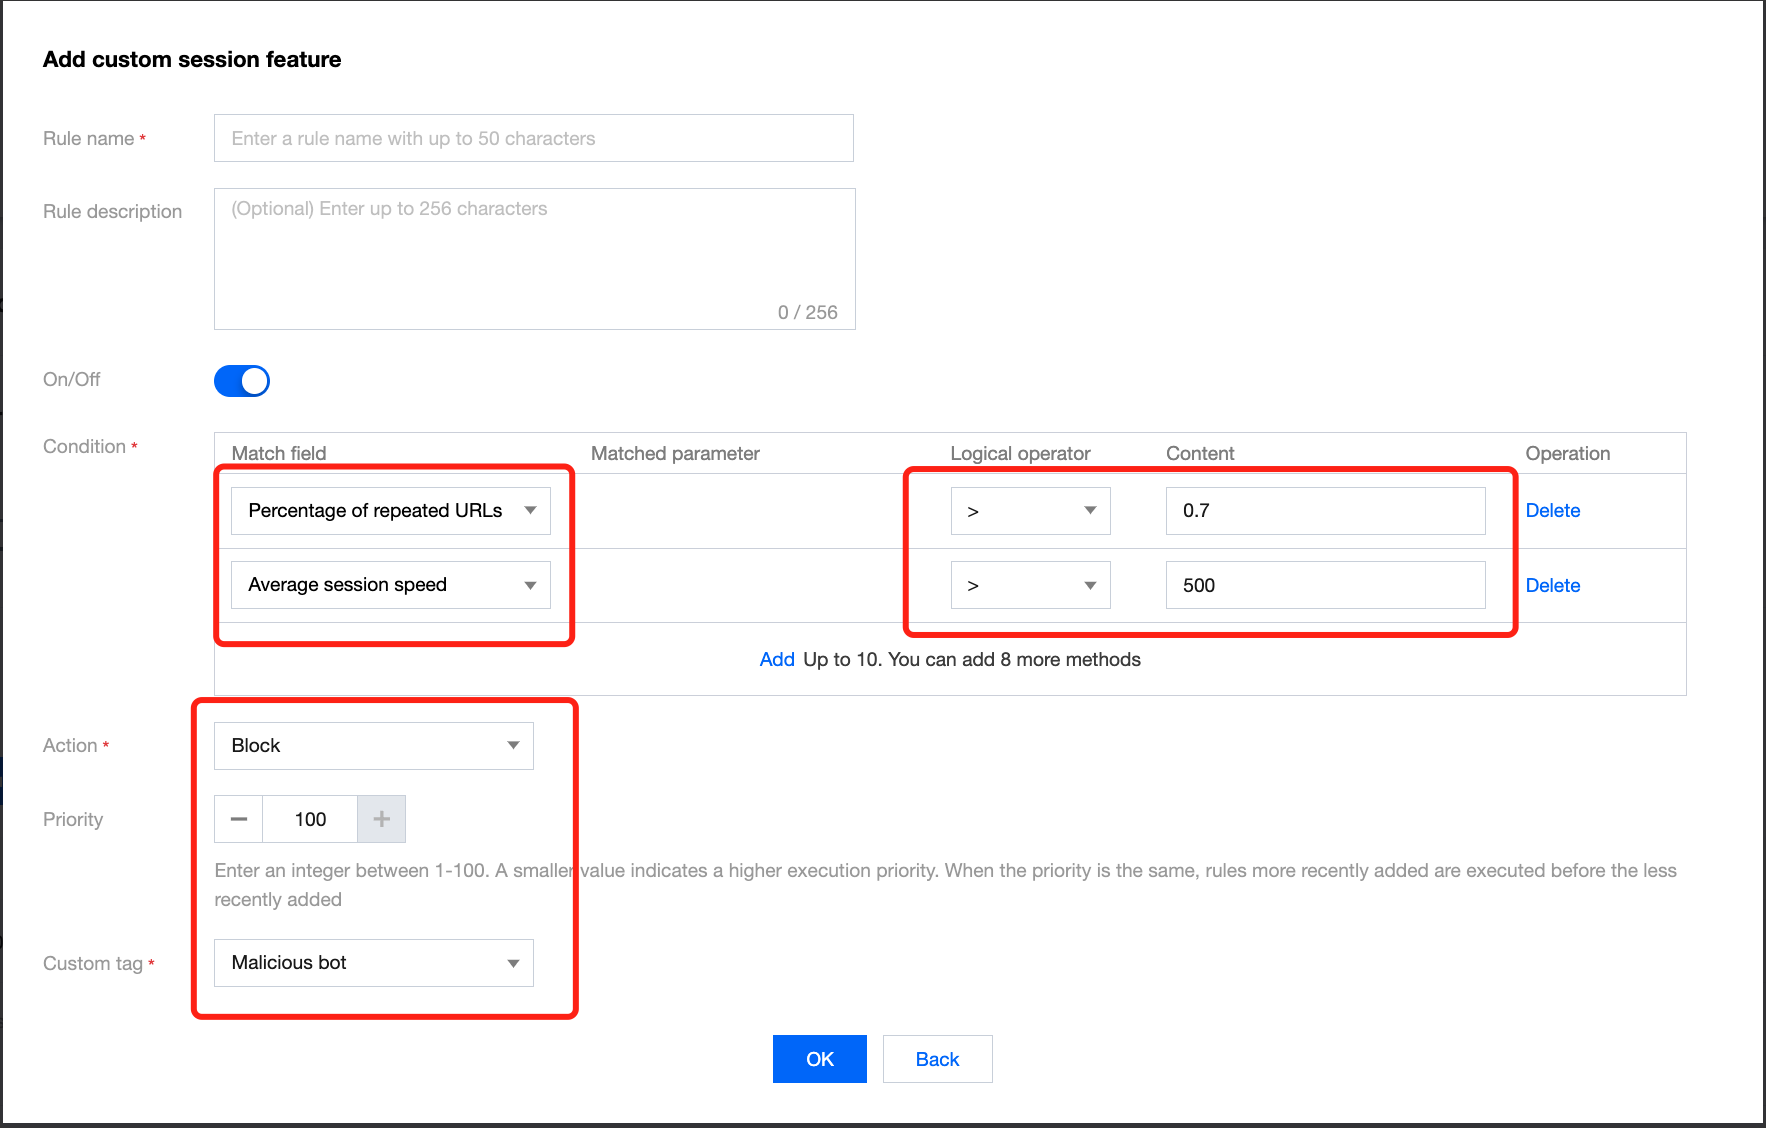Click the content field showing 500
Viewport: 1766px width, 1128px height.
click(x=1325, y=585)
